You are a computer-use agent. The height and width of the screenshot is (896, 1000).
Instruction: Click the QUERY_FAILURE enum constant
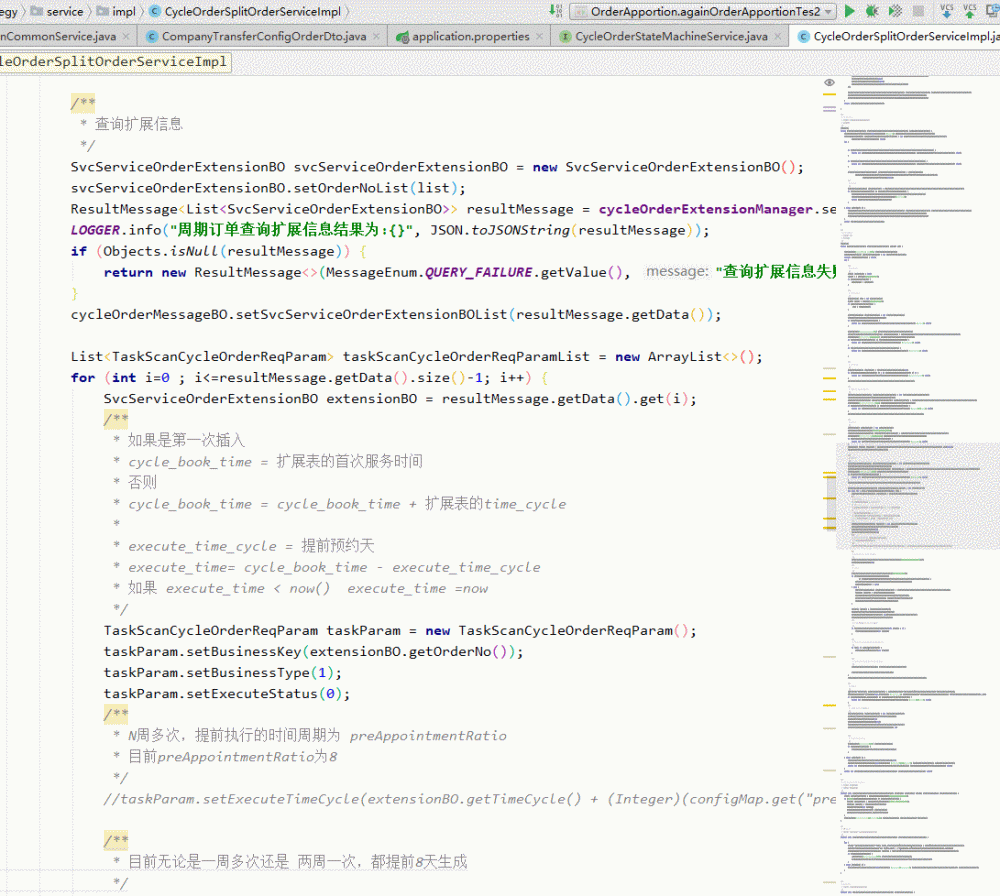click(478, 272)
